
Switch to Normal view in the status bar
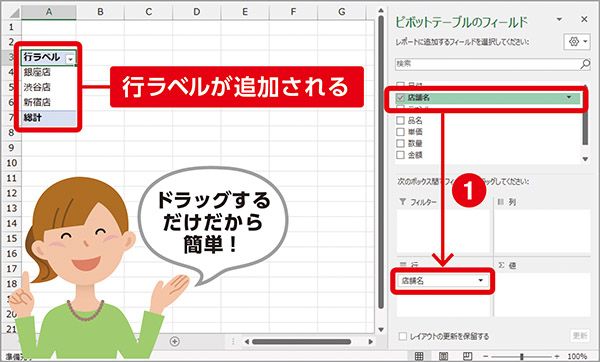[419, 356]
